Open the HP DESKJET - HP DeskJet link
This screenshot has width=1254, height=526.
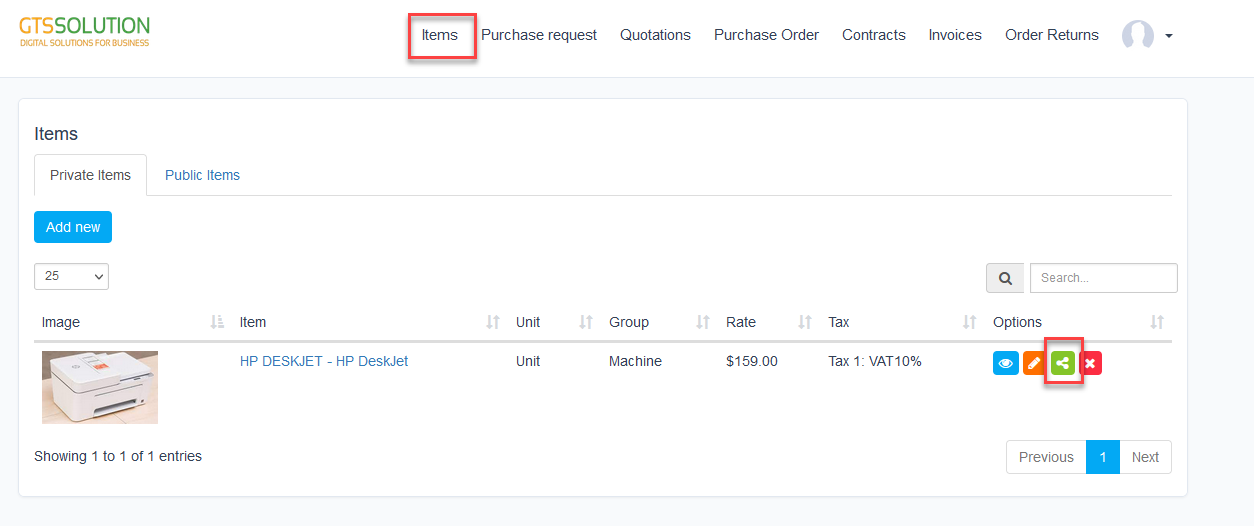point(323,361)
